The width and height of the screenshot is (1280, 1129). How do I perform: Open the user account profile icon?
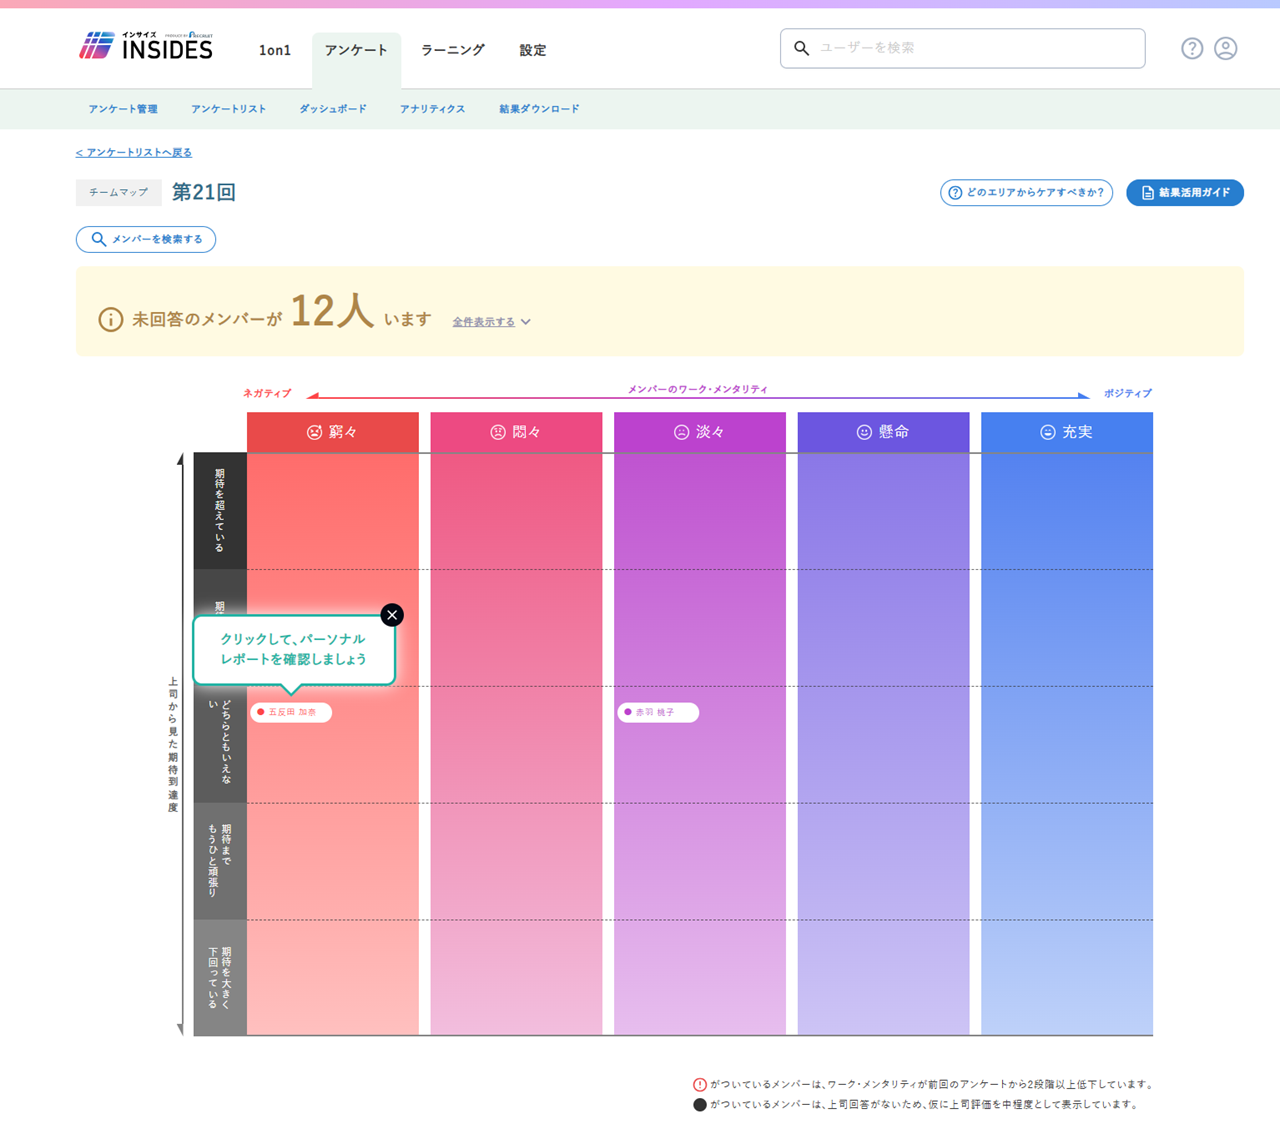pos(1226,48)
